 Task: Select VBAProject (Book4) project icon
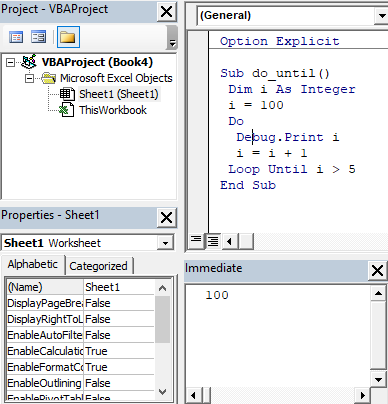[x=29, y=61]
